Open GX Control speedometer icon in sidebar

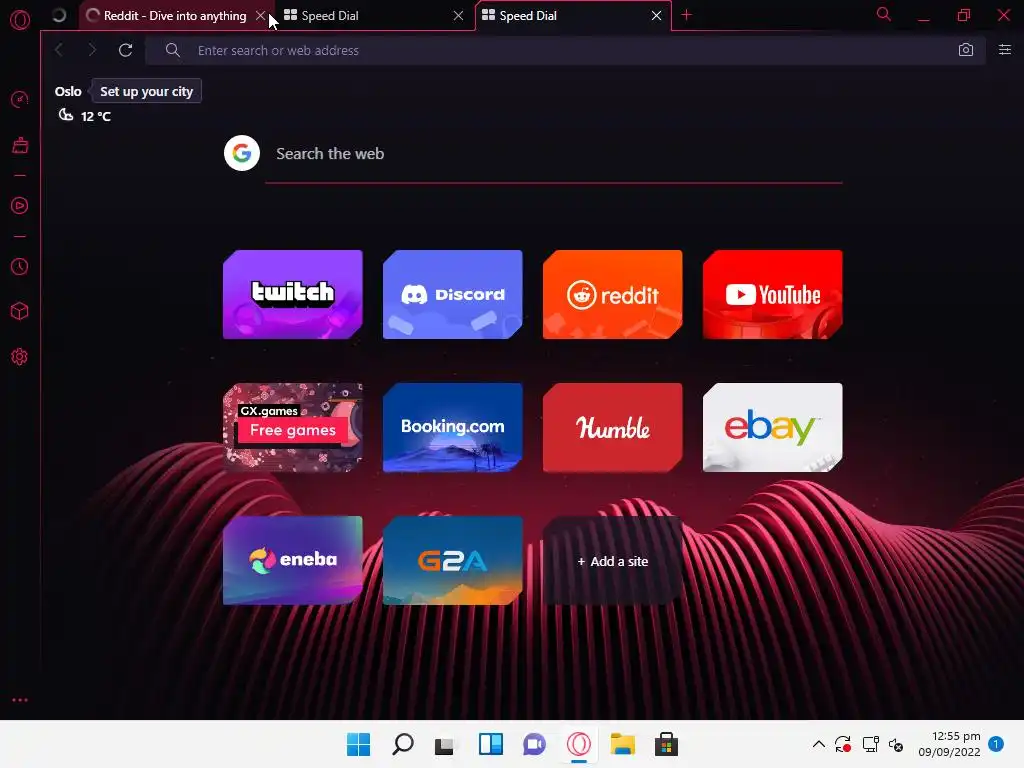click(x=20, y=99)
